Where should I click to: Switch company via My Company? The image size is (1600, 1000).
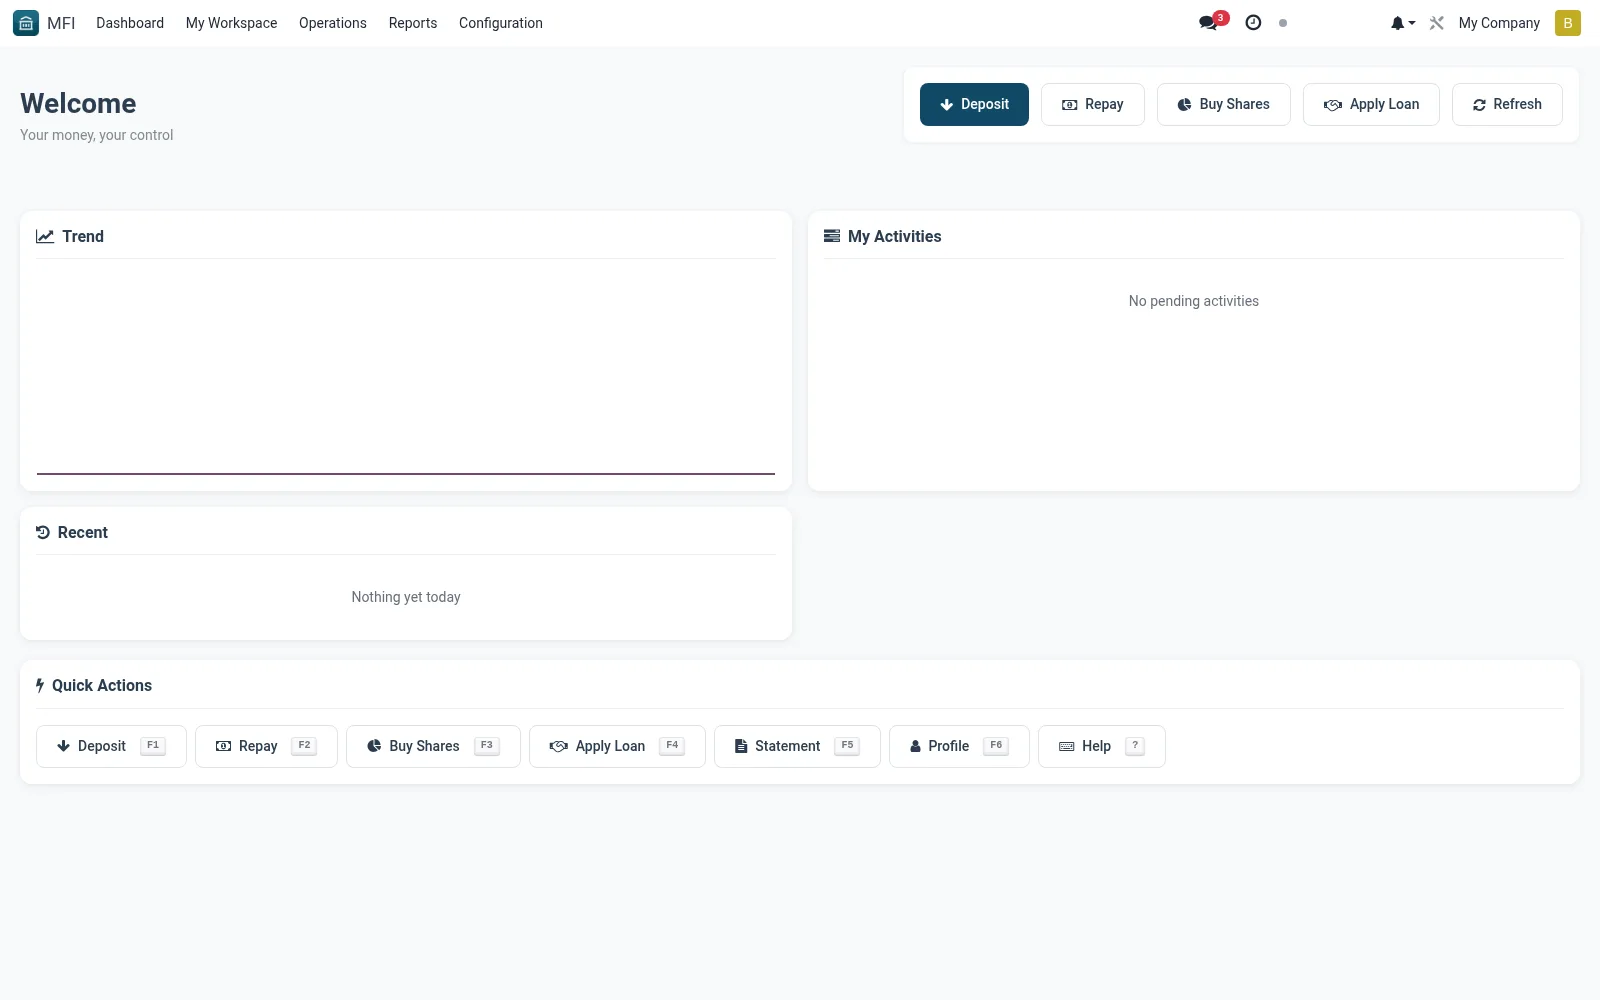[x=1499, y=23]
